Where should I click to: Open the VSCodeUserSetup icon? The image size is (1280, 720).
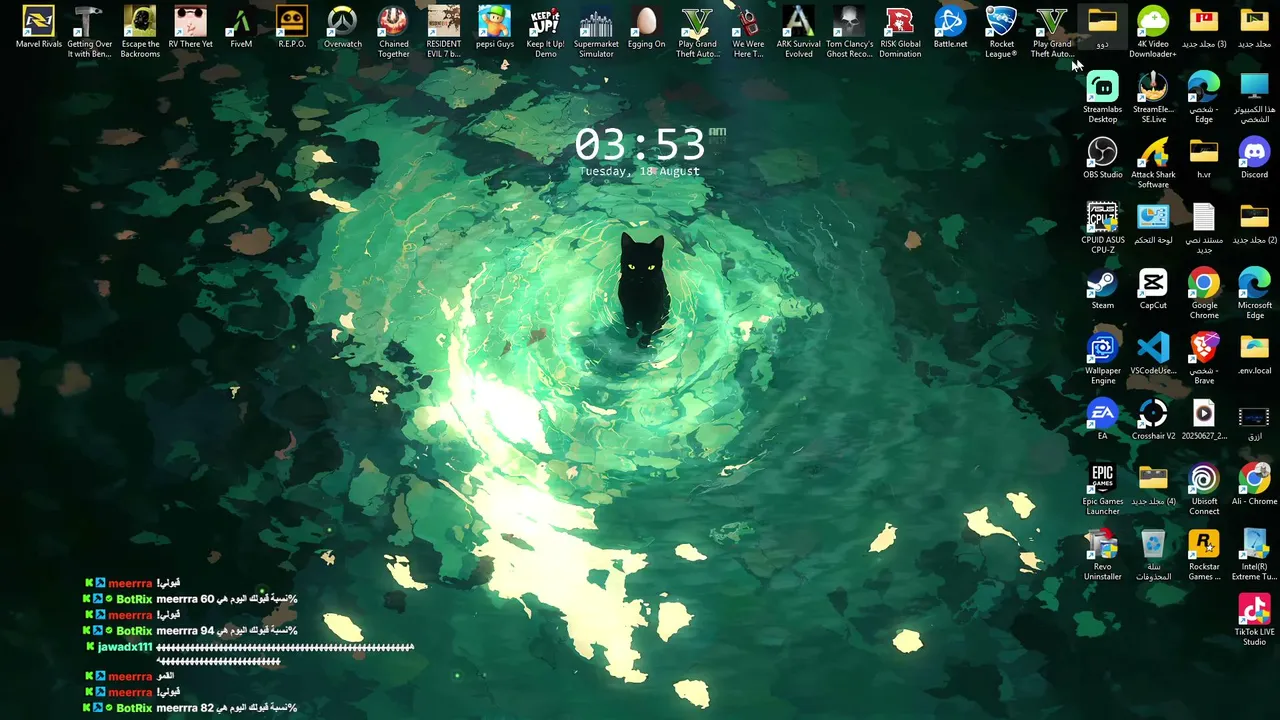pos(1153,353)
